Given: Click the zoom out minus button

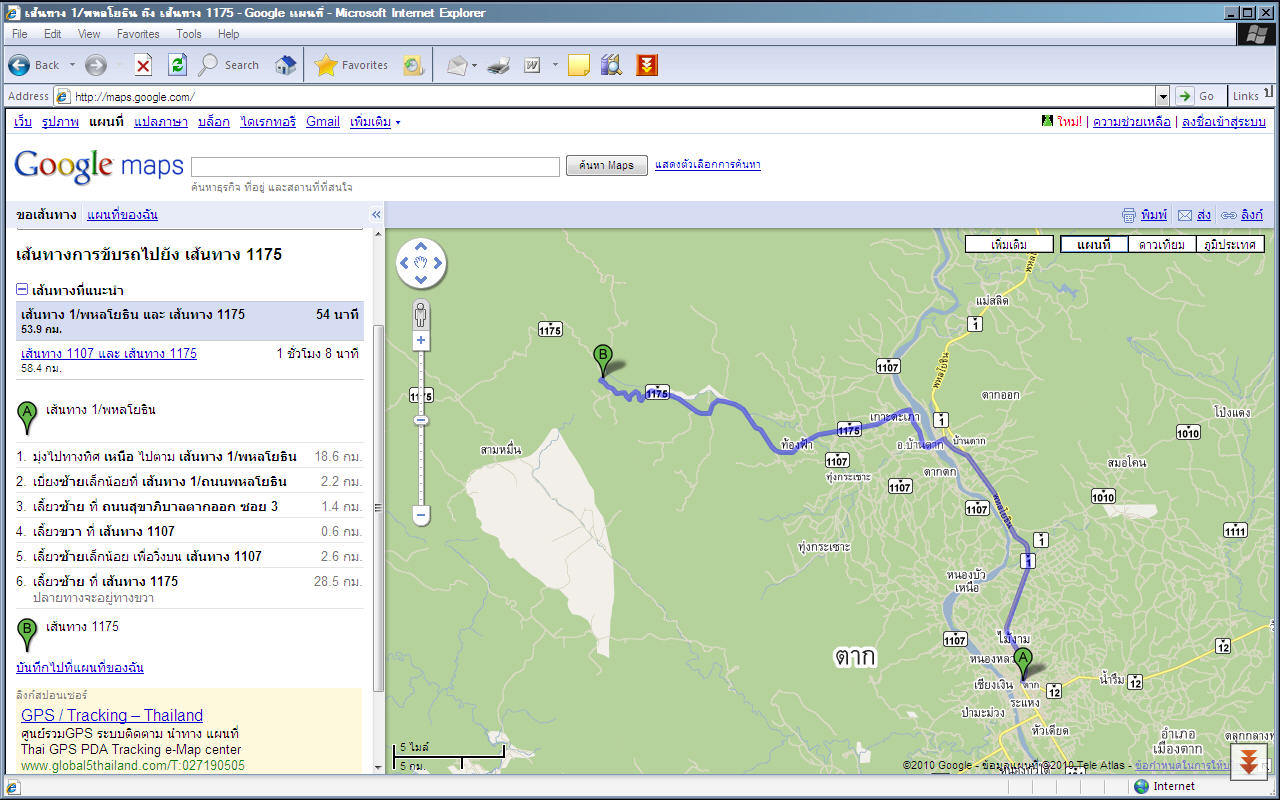Looking at the screenshot, I should (x=421, y=516).
